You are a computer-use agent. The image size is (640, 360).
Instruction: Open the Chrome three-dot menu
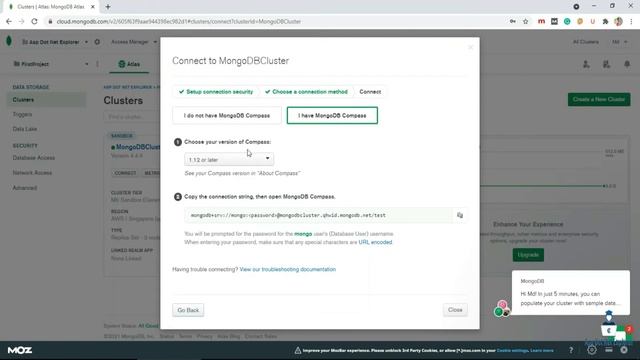631,21
